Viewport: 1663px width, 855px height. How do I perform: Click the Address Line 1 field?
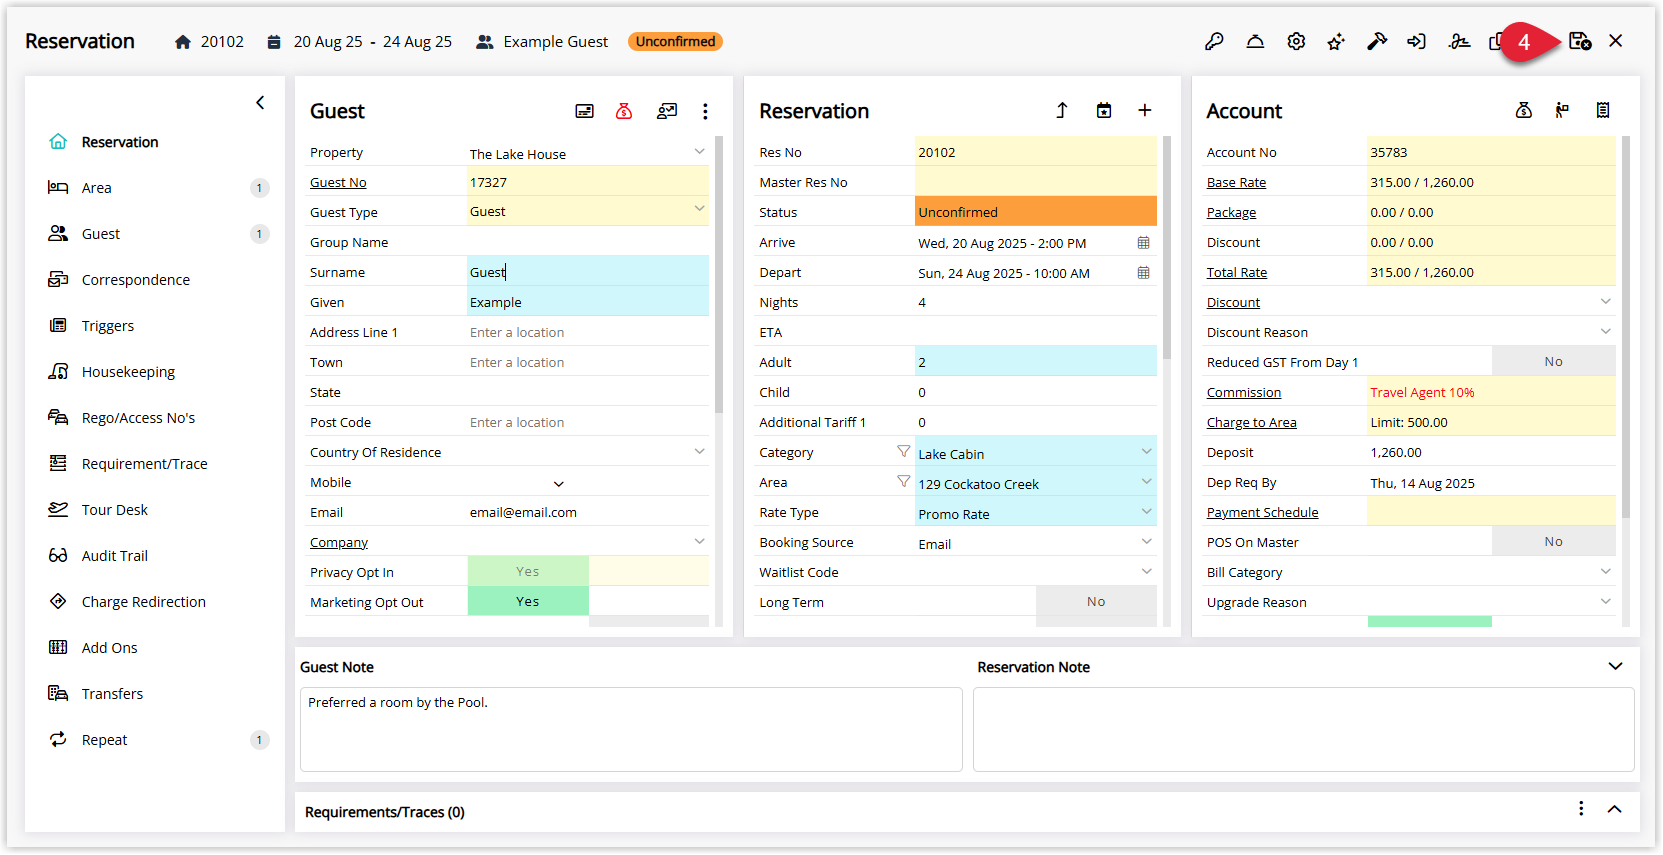point(588,332)
